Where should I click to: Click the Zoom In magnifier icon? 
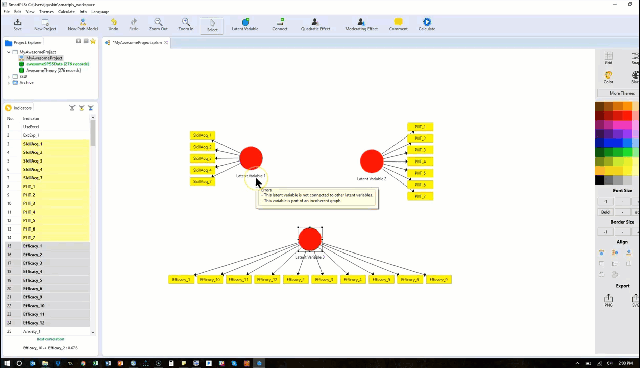click(186, 24)
